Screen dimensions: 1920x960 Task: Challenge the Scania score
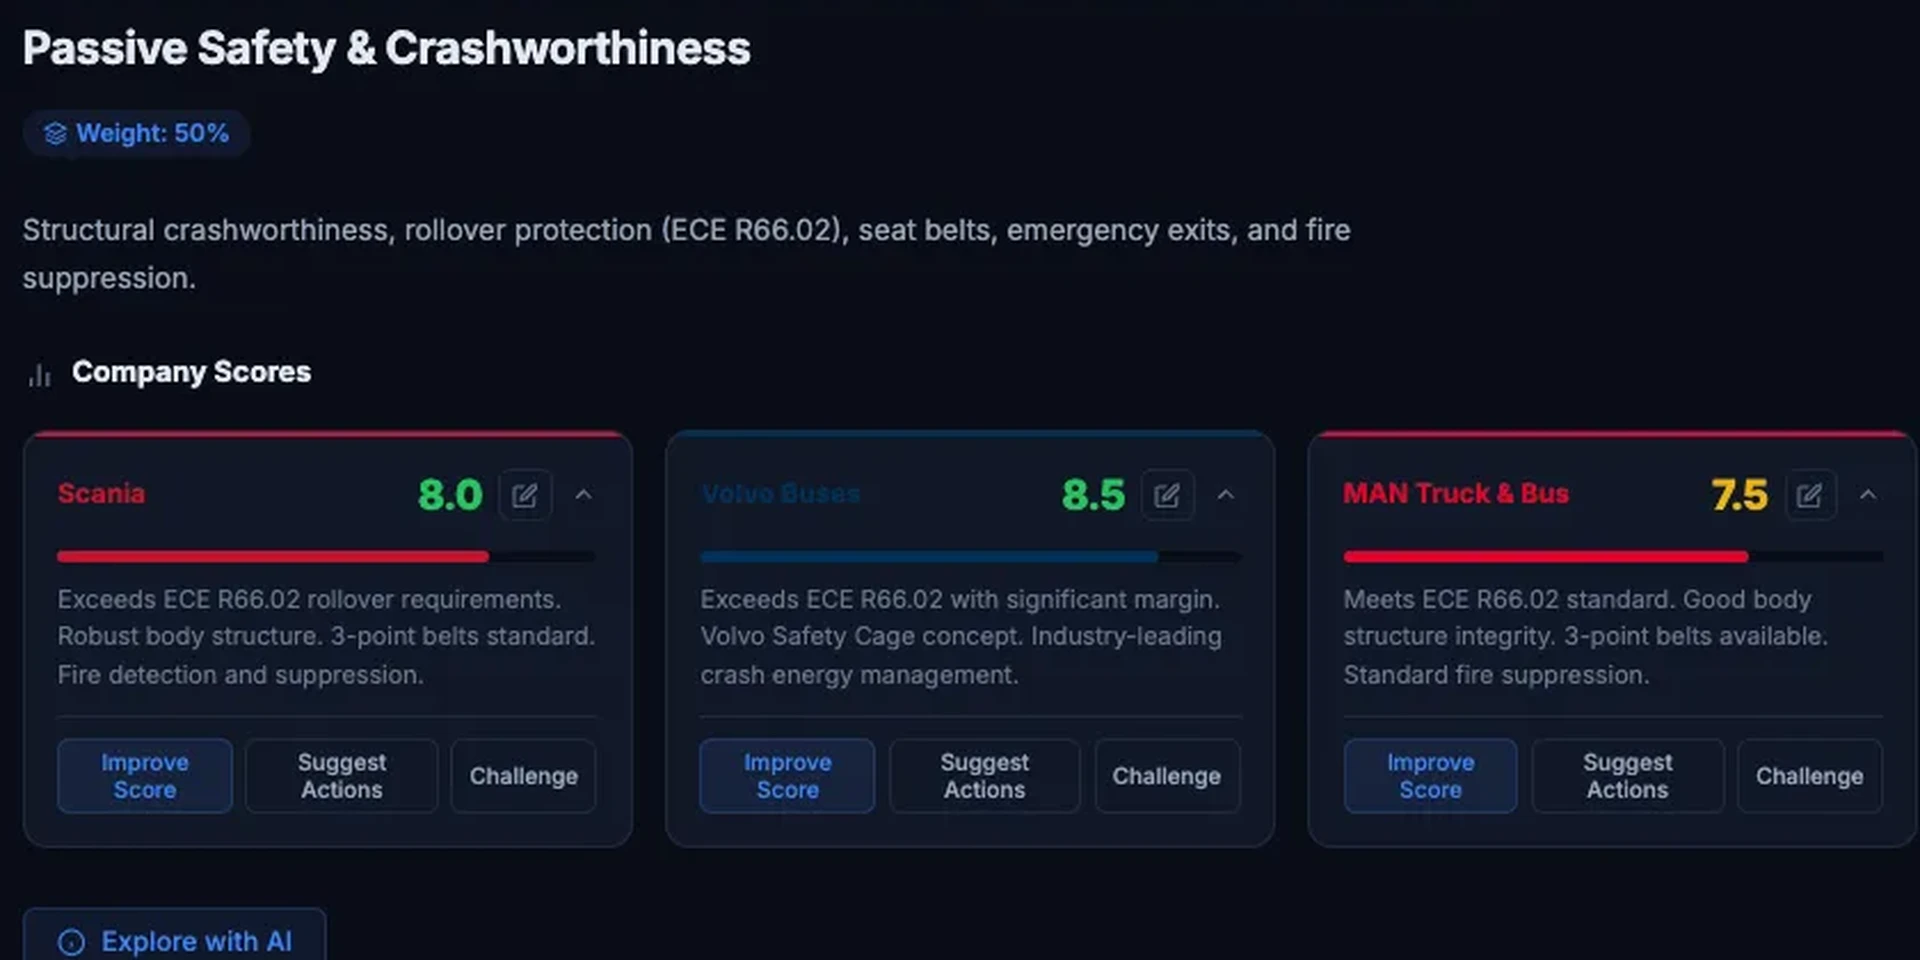(x=523, y=776)
